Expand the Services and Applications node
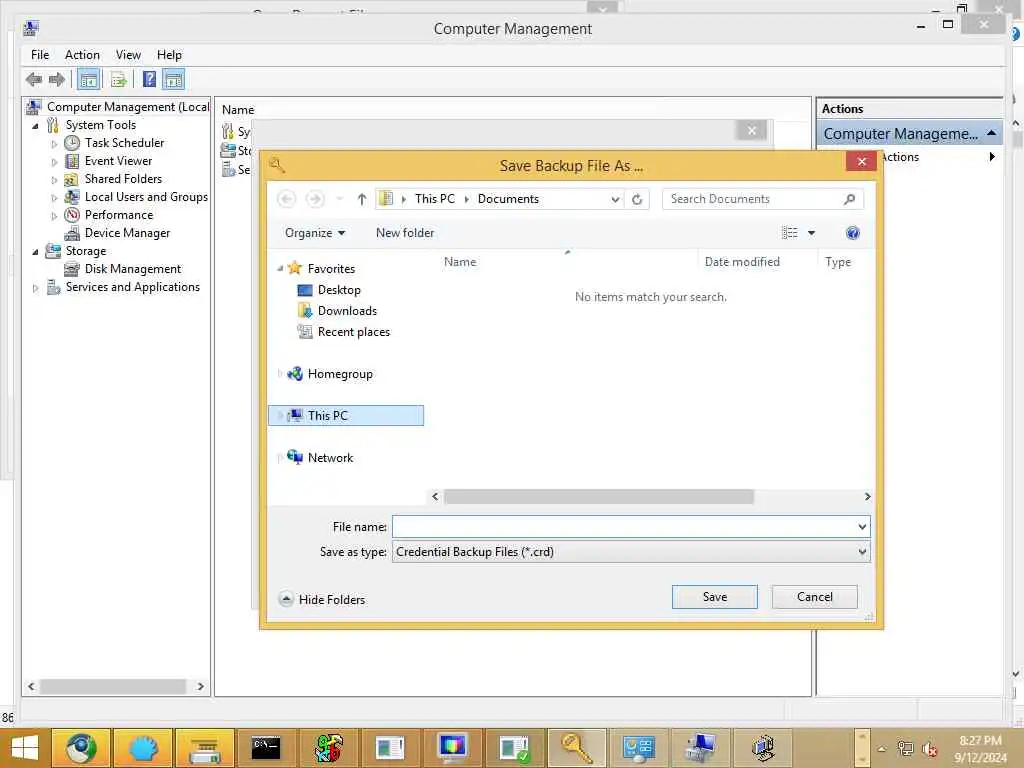Viewport: 1024px width, 768px height. [x=35, y=287]
